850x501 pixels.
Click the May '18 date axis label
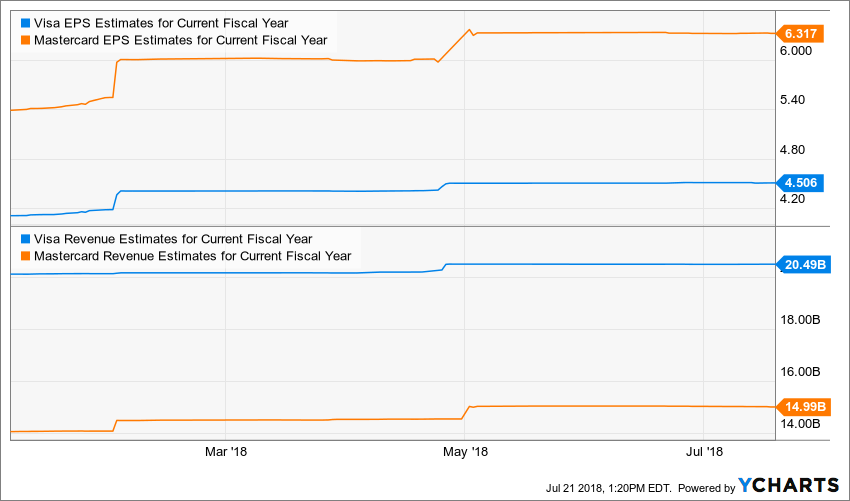coord(464,451)
